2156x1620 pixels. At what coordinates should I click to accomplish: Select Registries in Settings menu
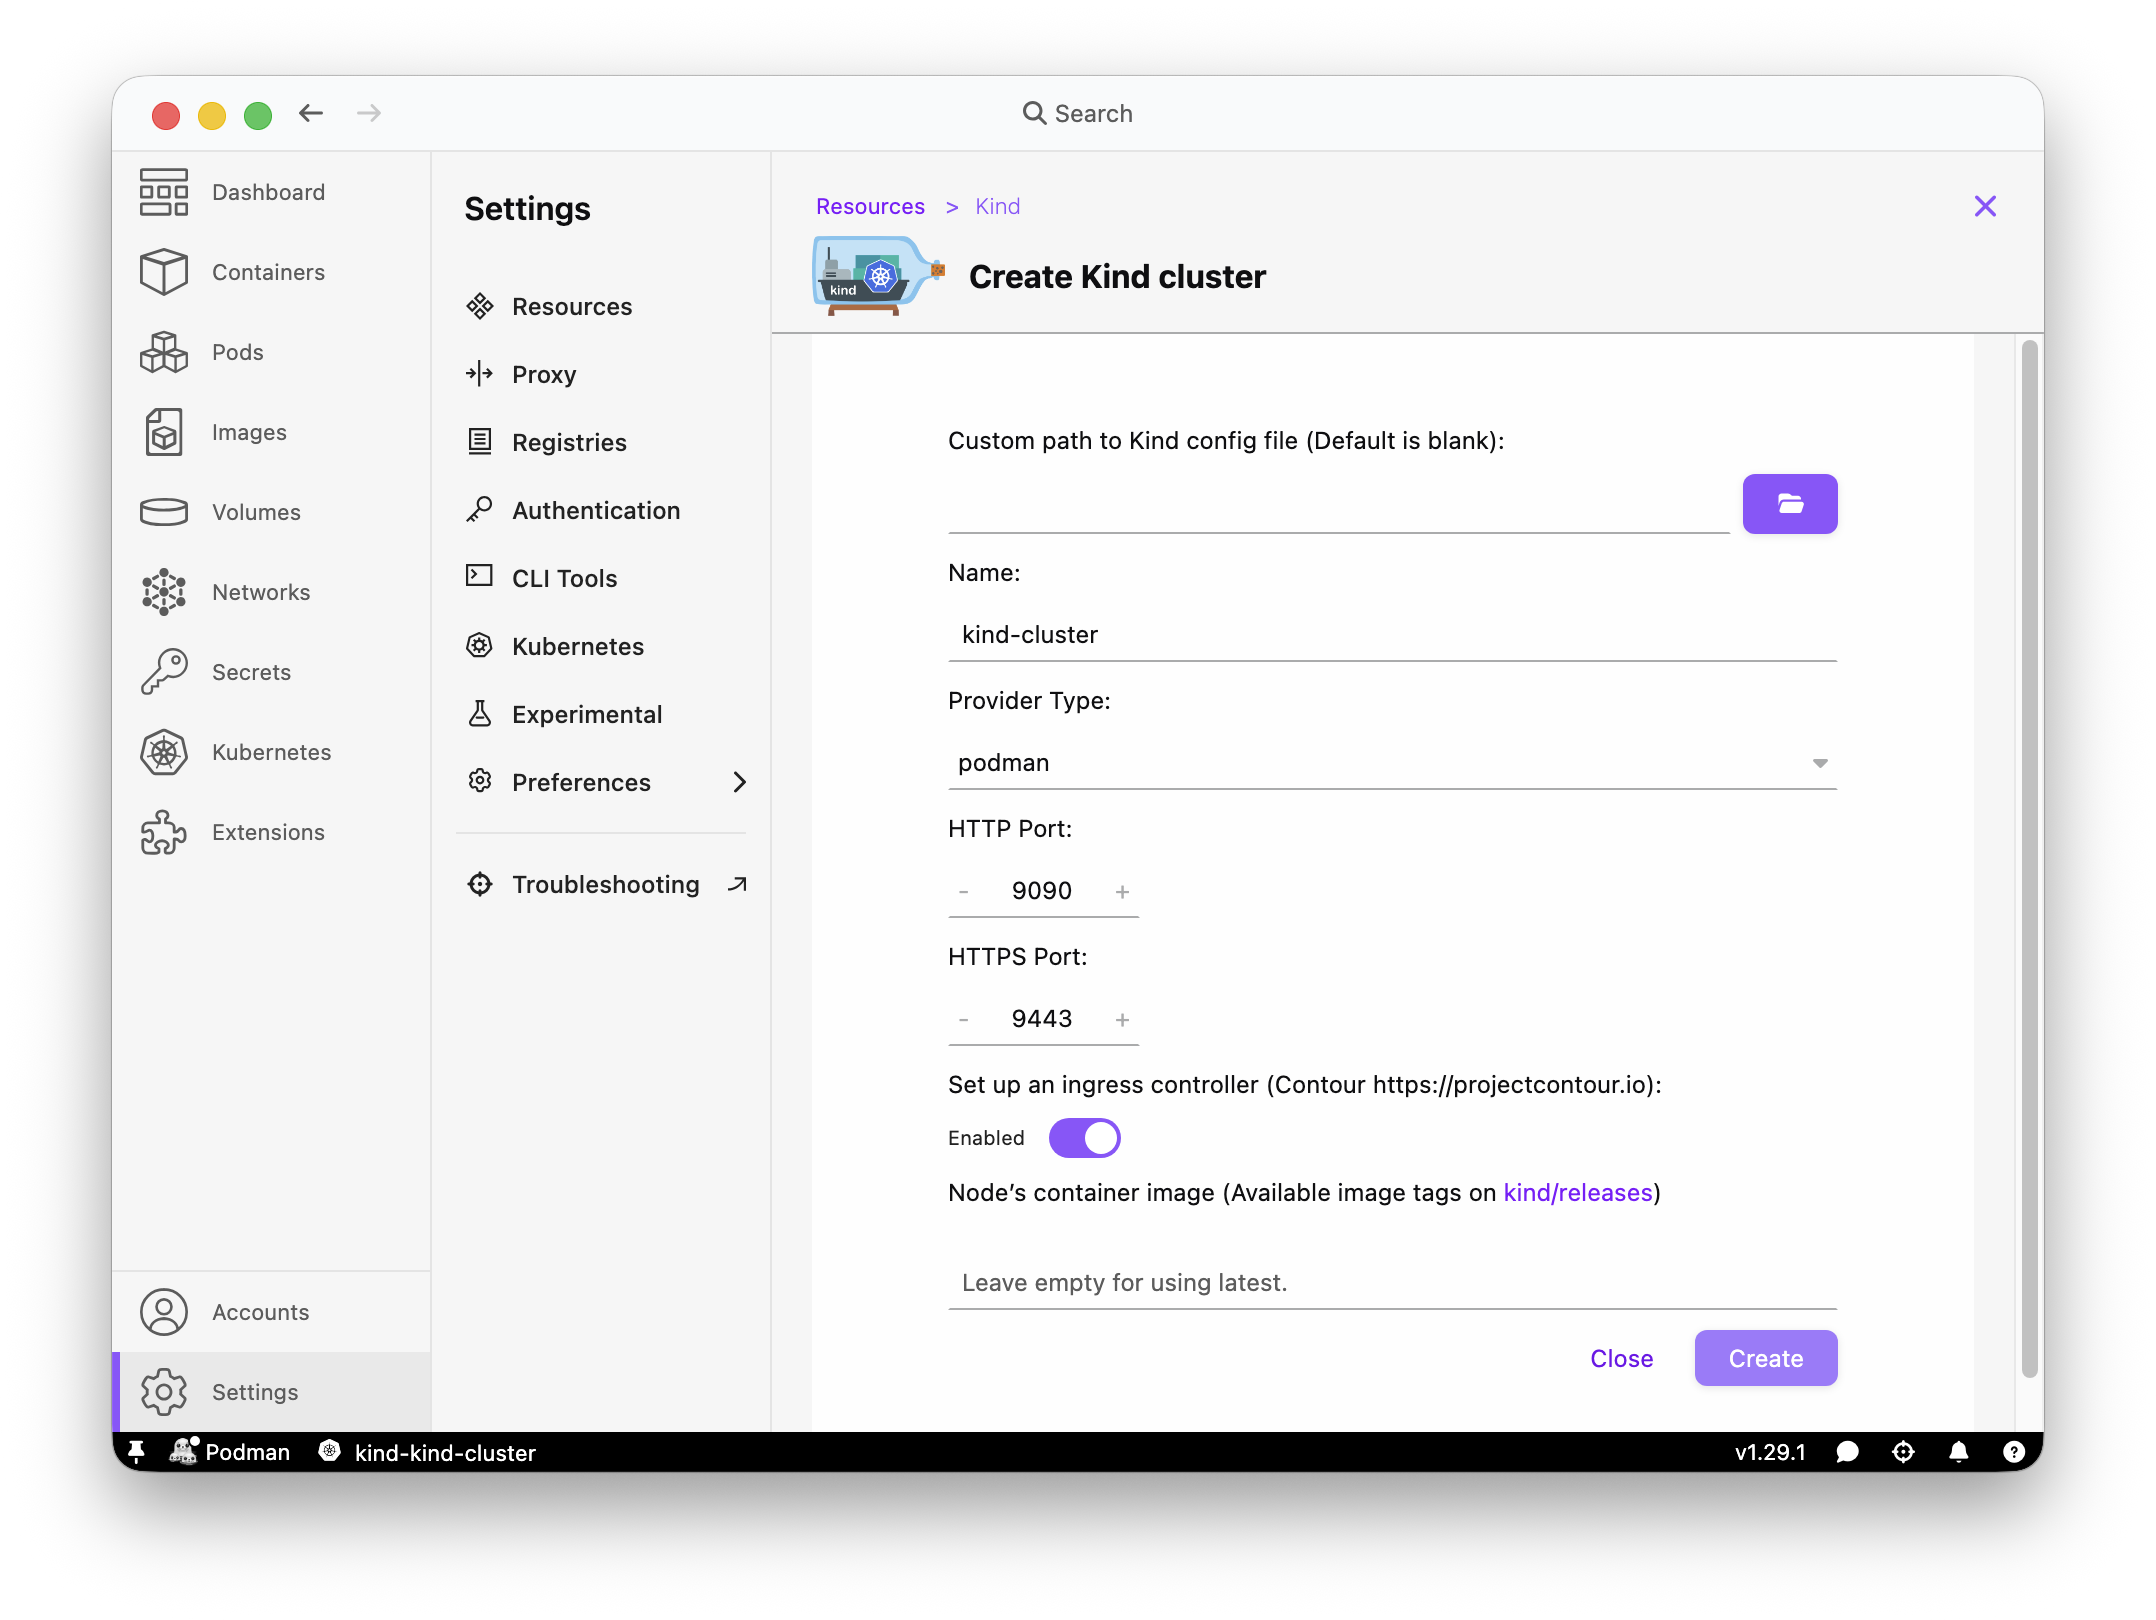point(601,442)
